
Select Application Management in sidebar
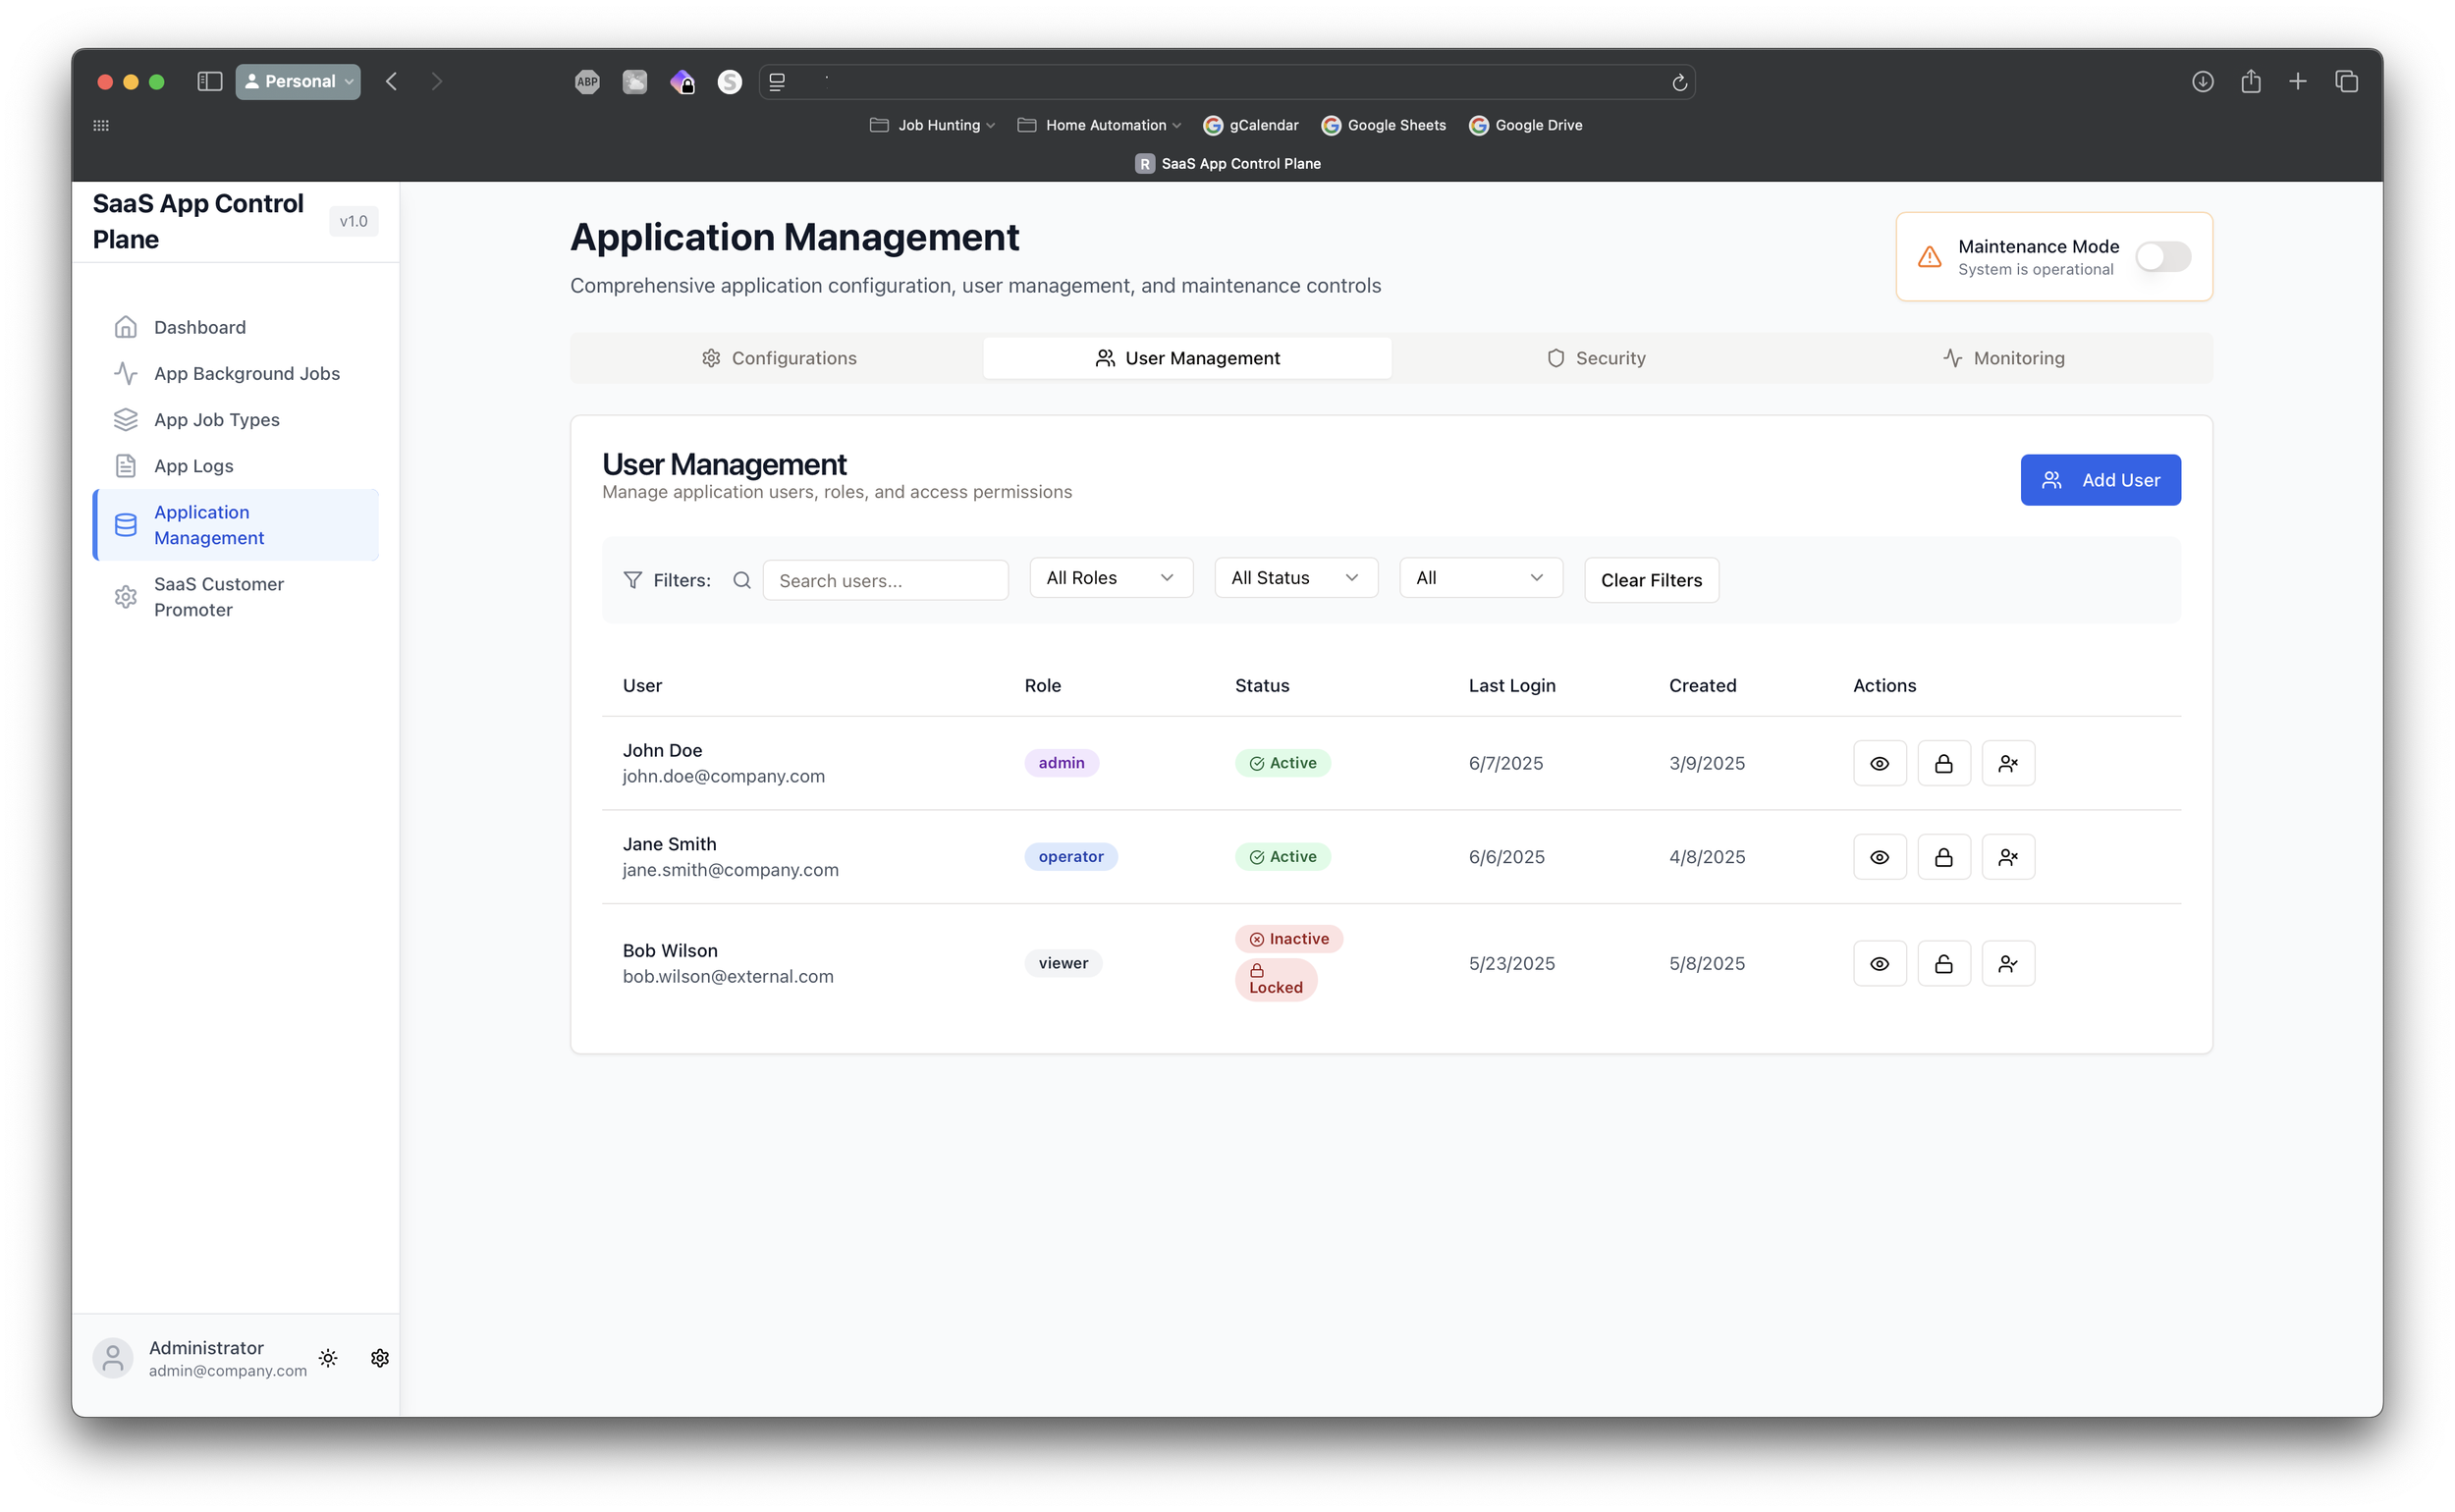237,525
